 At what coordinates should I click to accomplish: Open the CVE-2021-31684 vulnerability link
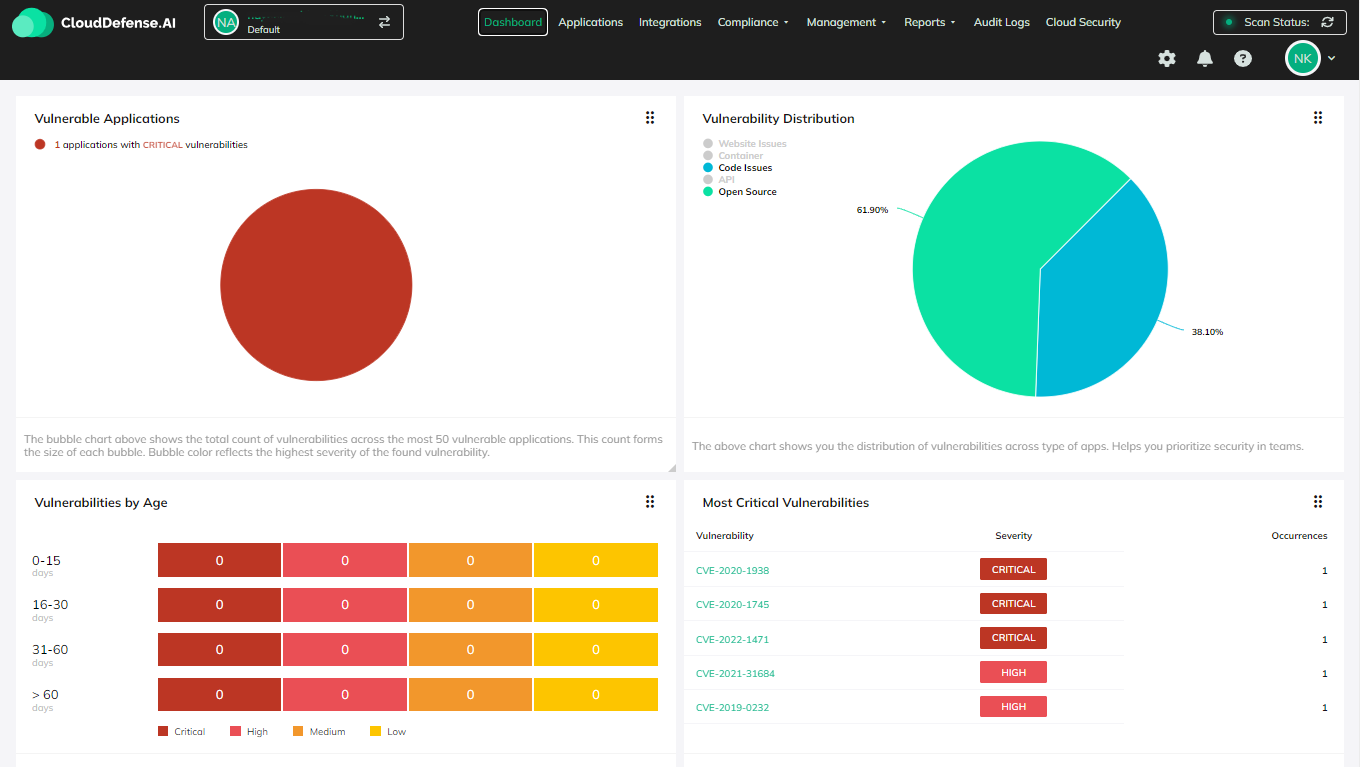coord(735,674)
